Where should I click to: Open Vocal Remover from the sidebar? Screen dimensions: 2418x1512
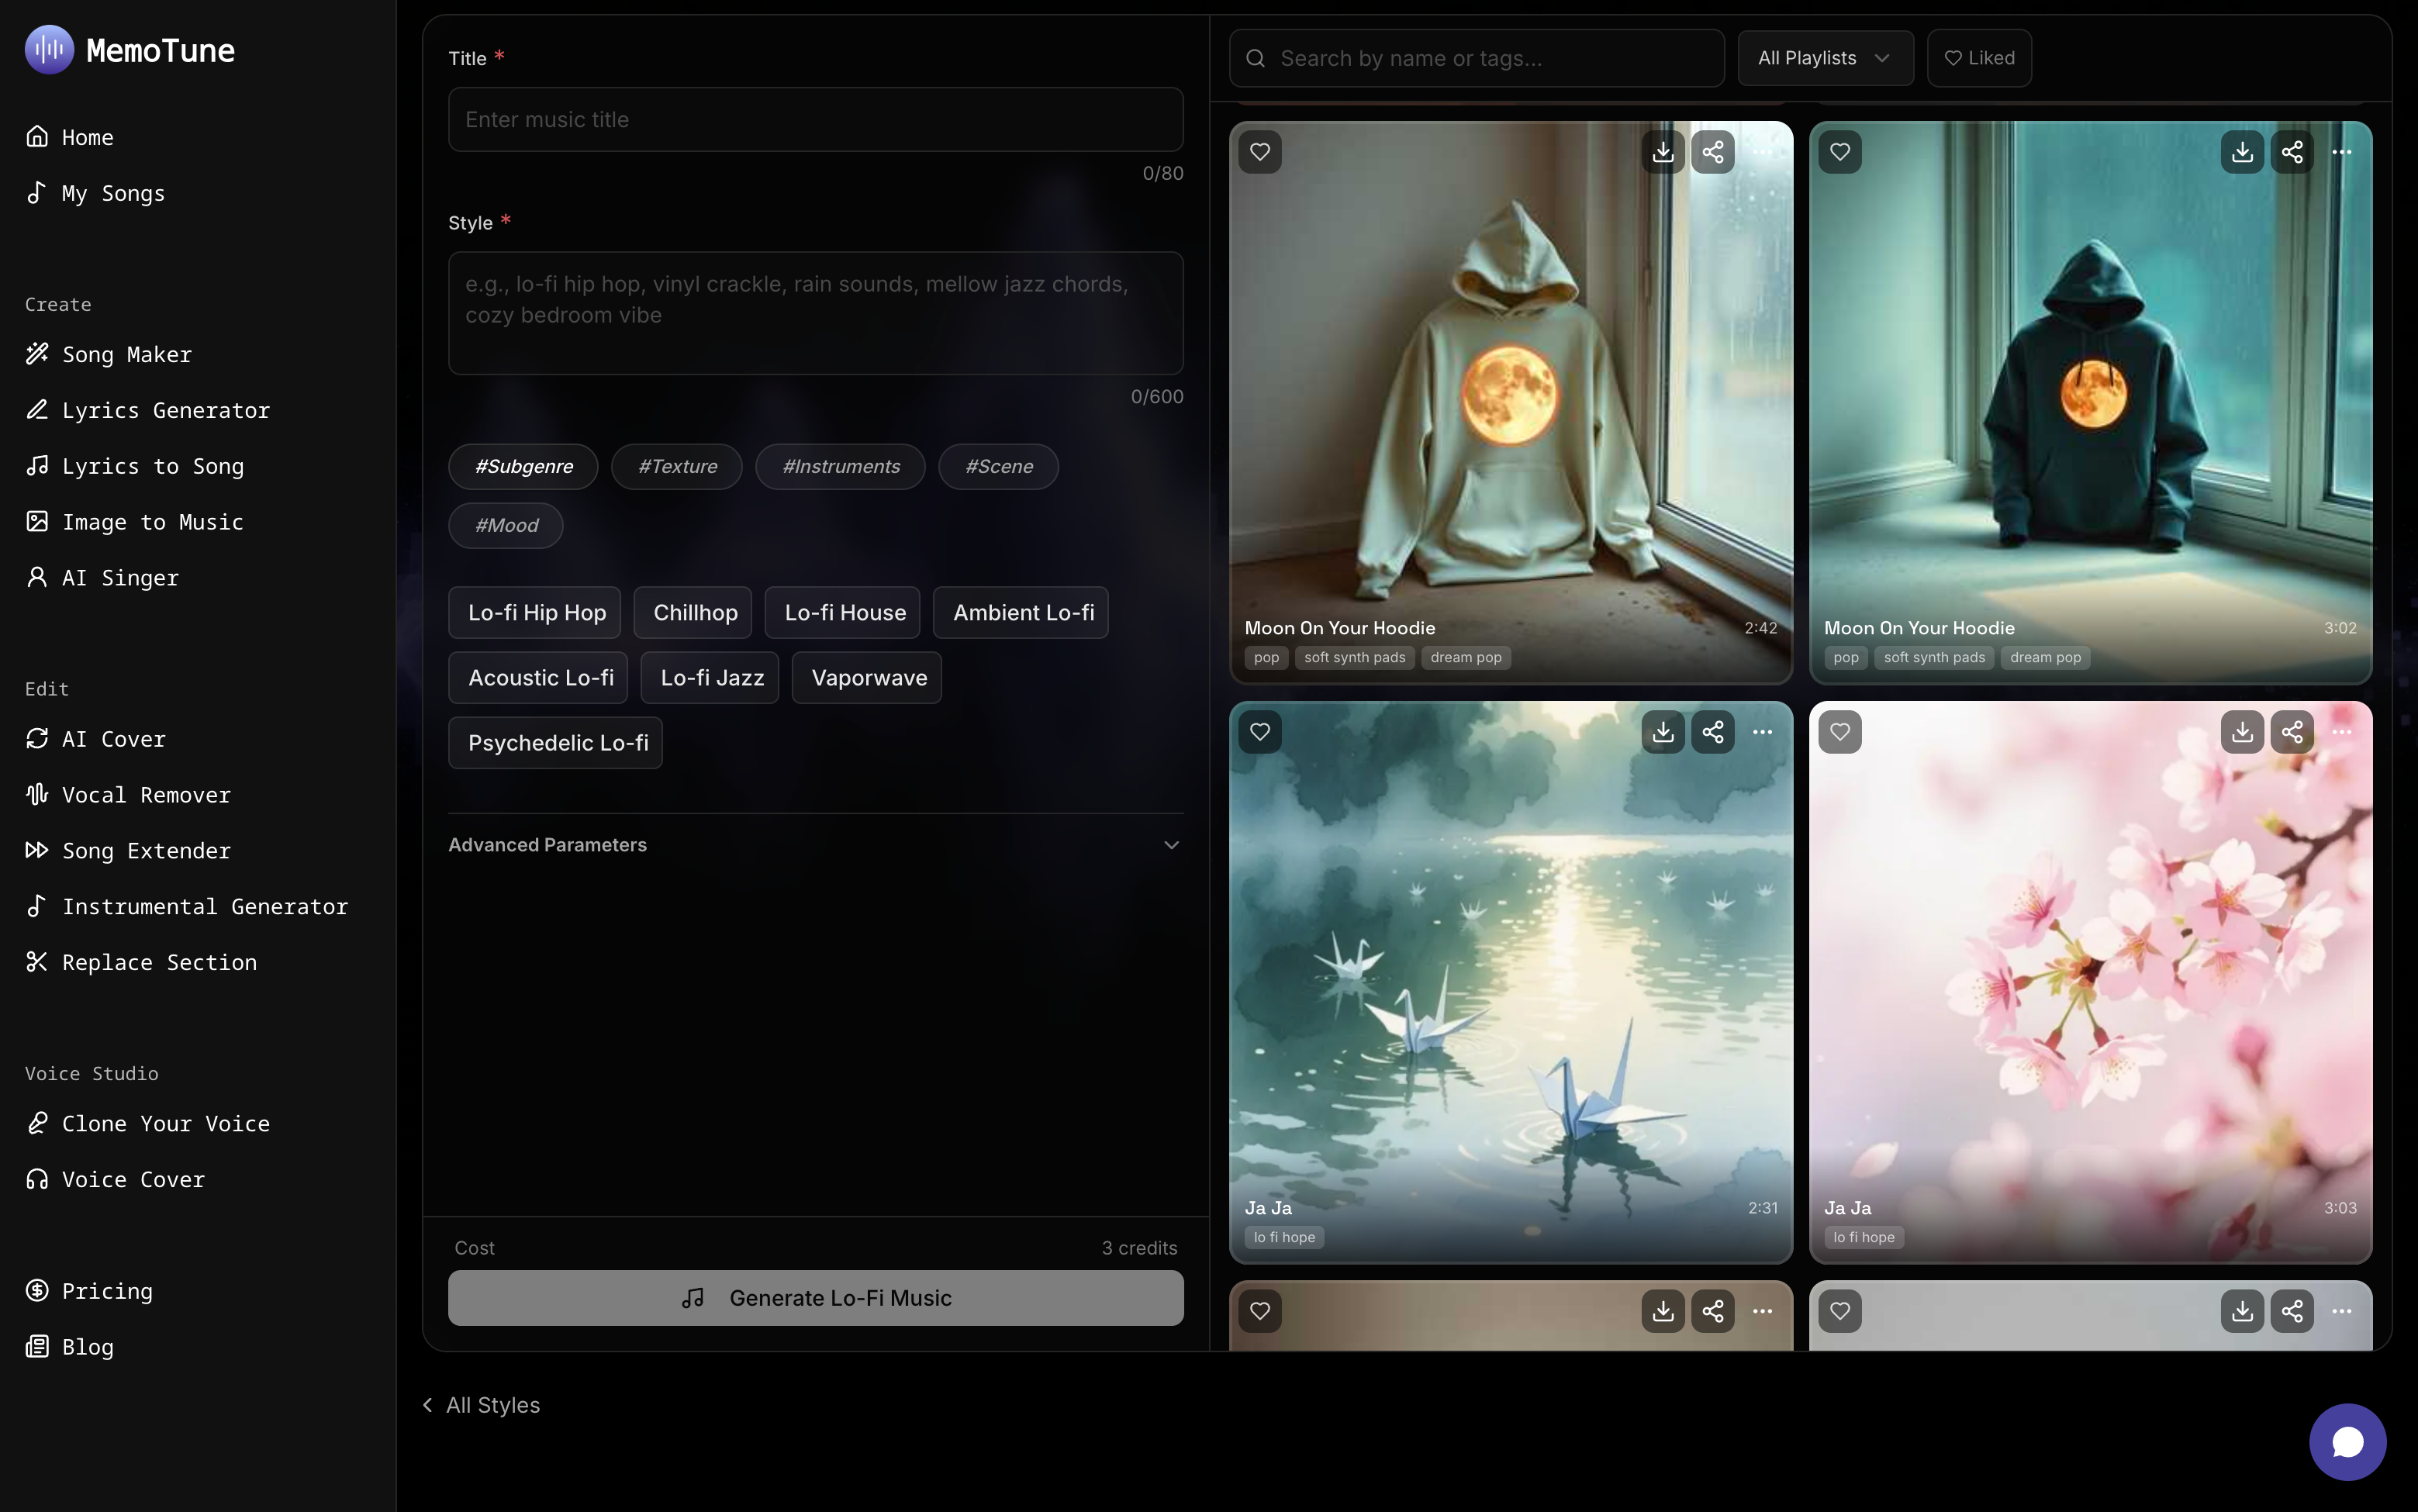point(146,795)
